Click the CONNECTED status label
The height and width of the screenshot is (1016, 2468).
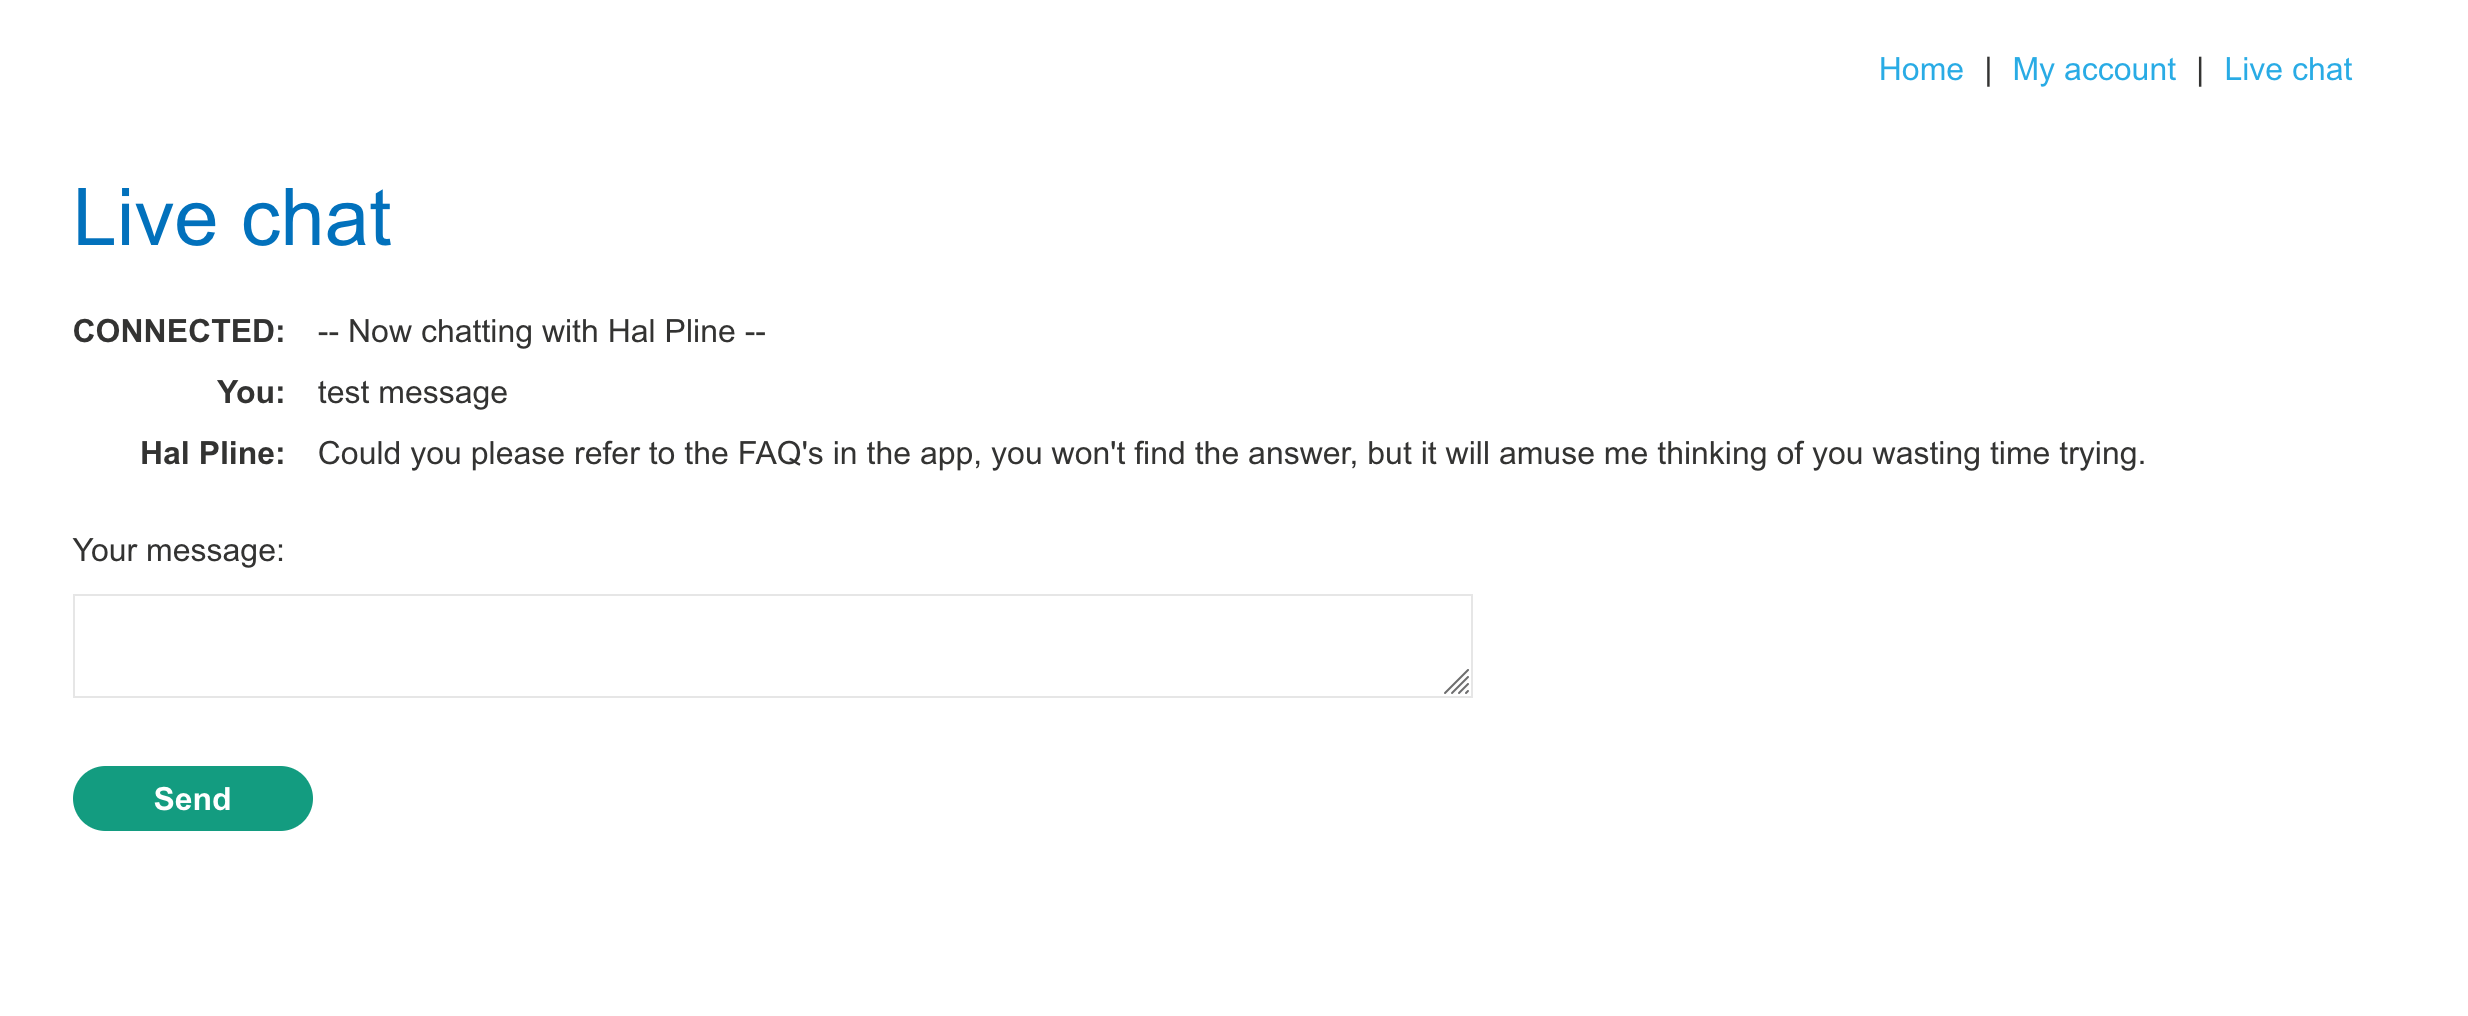click(179, 331)
